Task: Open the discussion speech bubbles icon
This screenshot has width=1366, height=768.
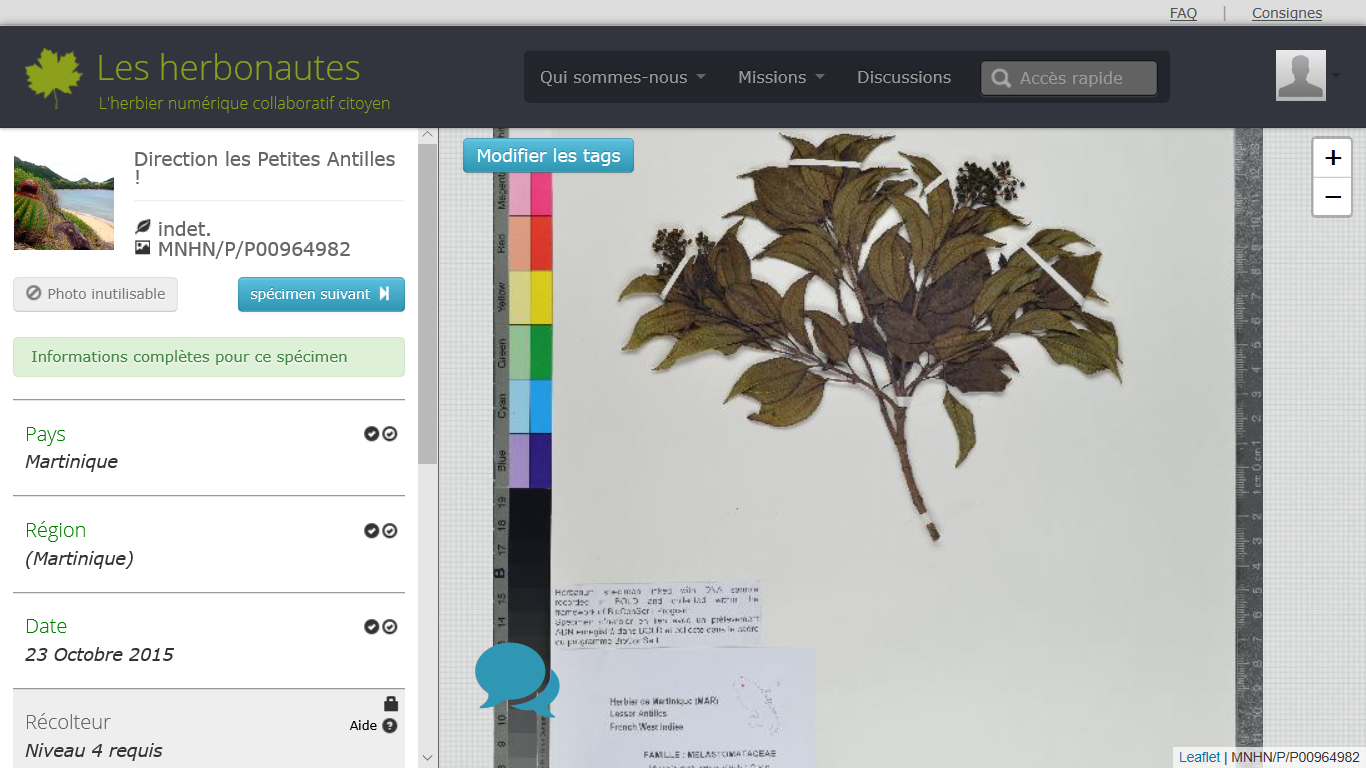Action: tap(516, 679)
